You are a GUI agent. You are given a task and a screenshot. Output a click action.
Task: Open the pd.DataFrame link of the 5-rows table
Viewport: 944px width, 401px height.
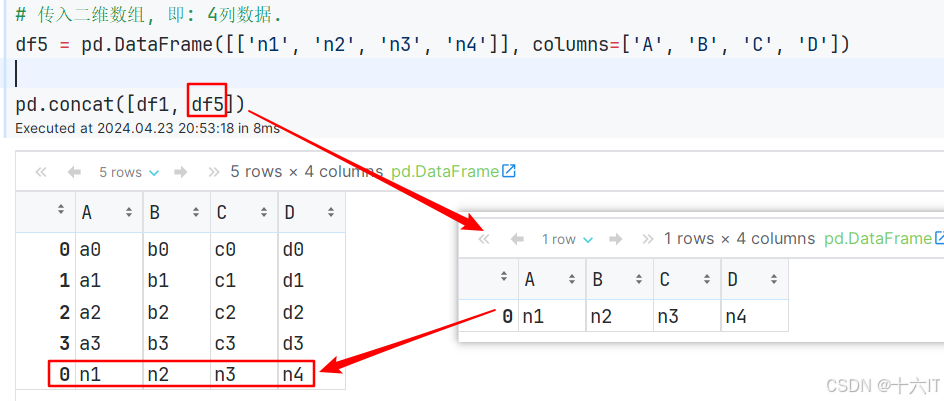coord(454,172)
